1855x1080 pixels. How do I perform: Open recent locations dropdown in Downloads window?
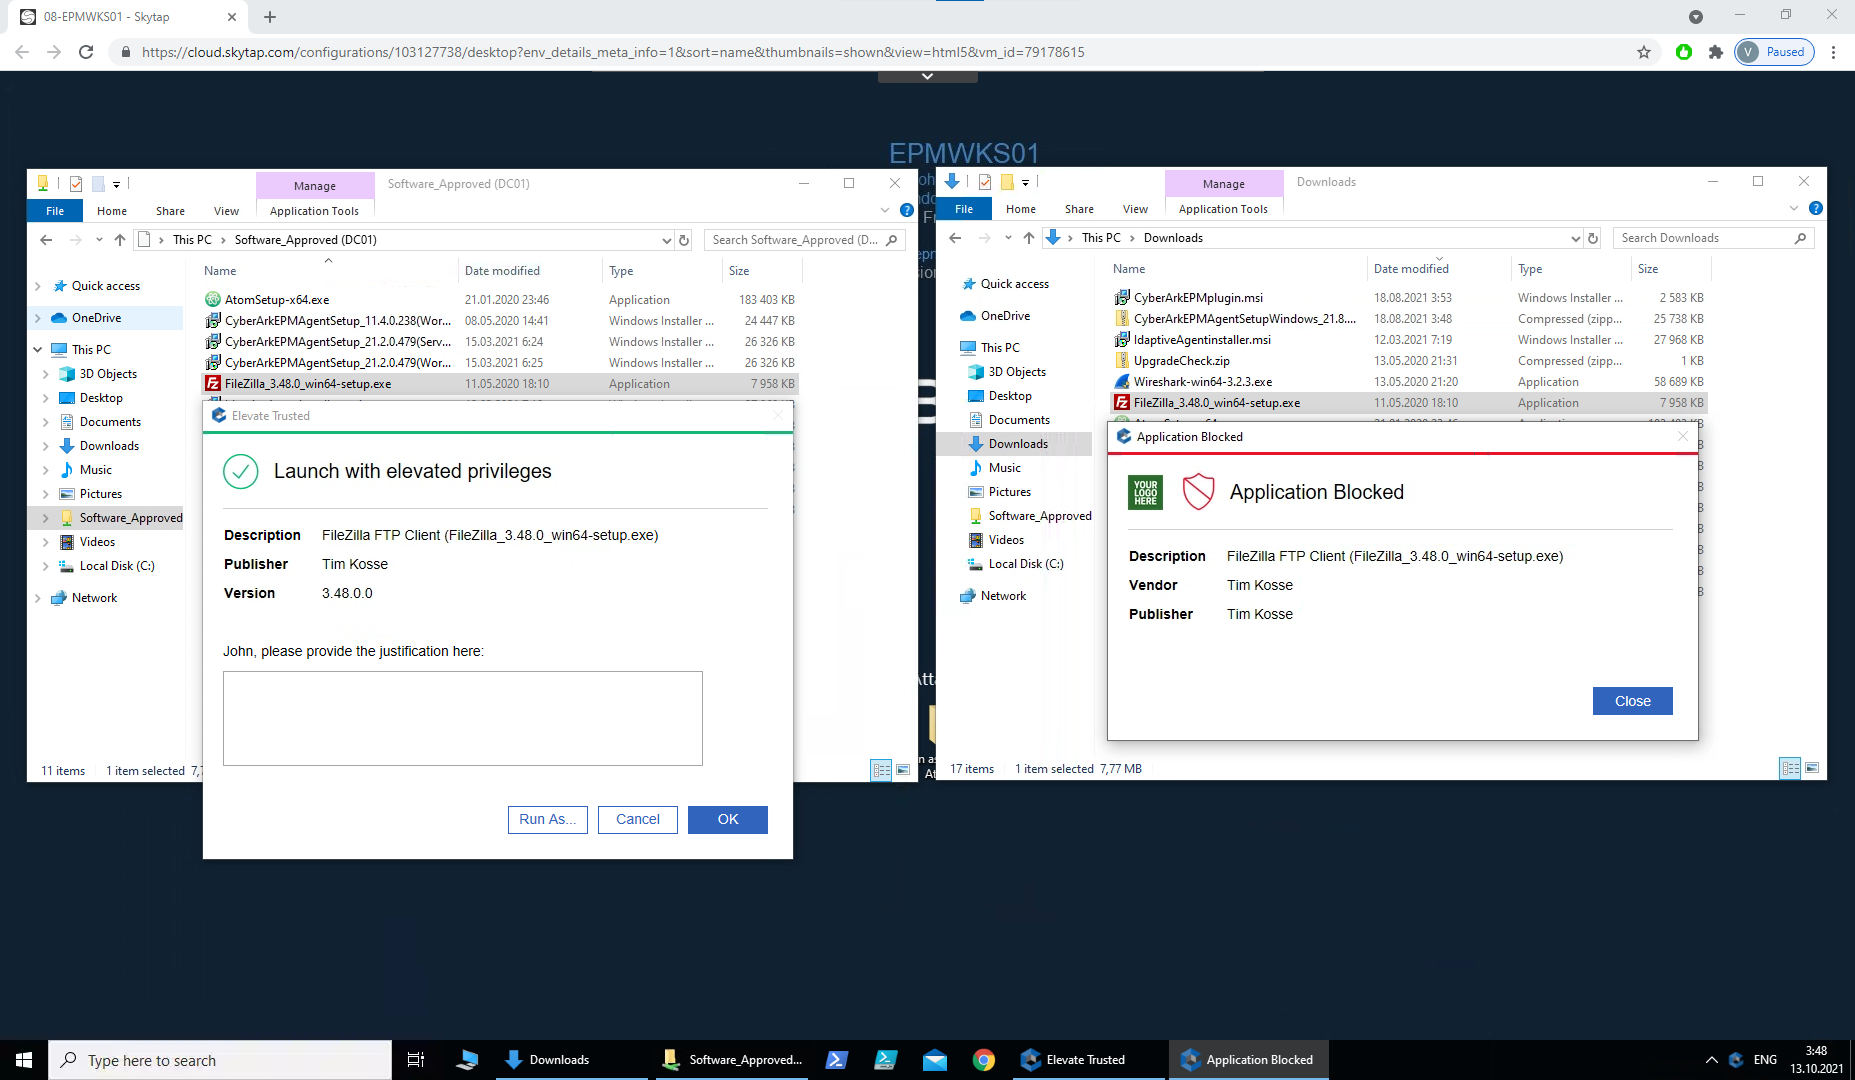1008,238
